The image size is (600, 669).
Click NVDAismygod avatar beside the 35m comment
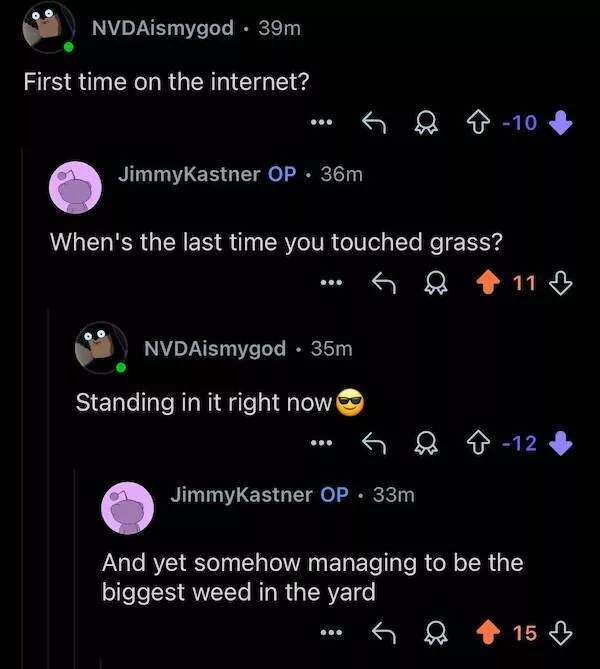coord(101,349)
